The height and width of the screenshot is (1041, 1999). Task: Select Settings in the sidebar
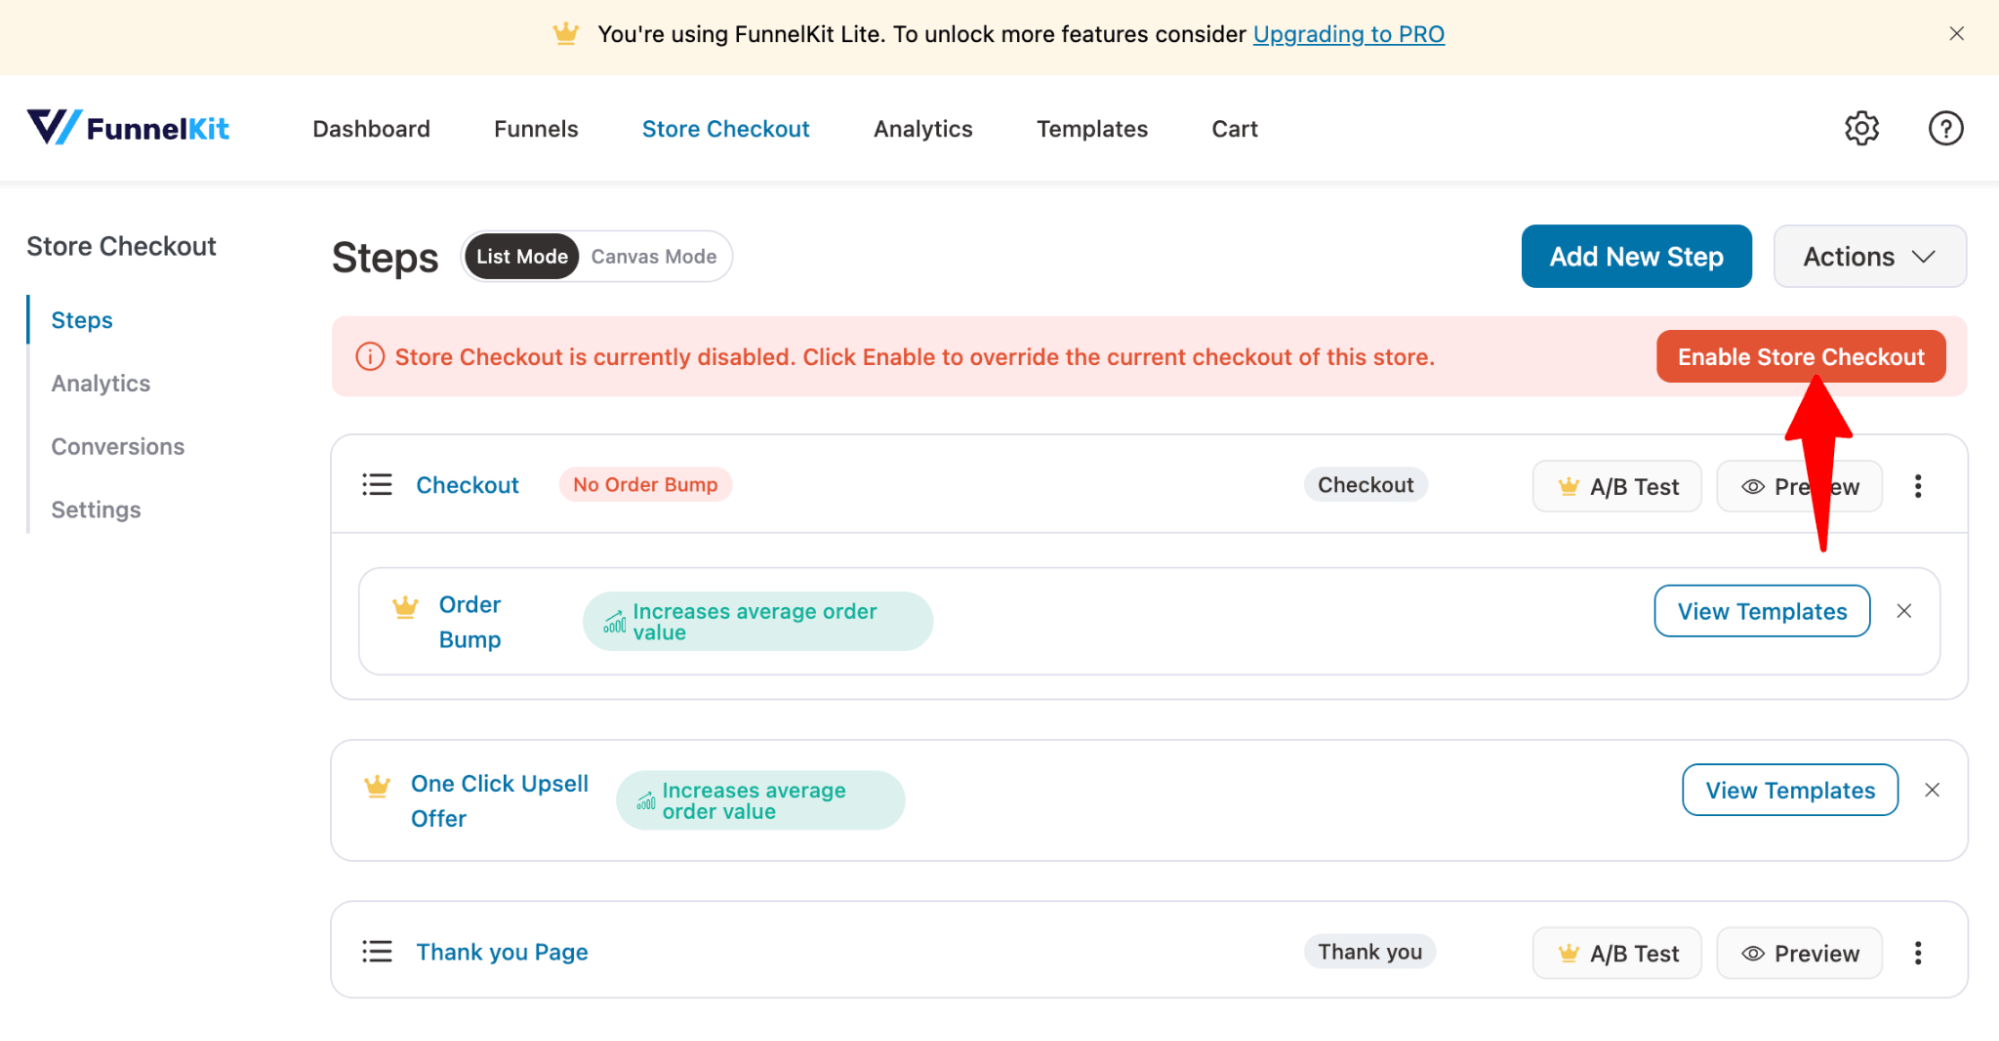click(x=96, y=509)
